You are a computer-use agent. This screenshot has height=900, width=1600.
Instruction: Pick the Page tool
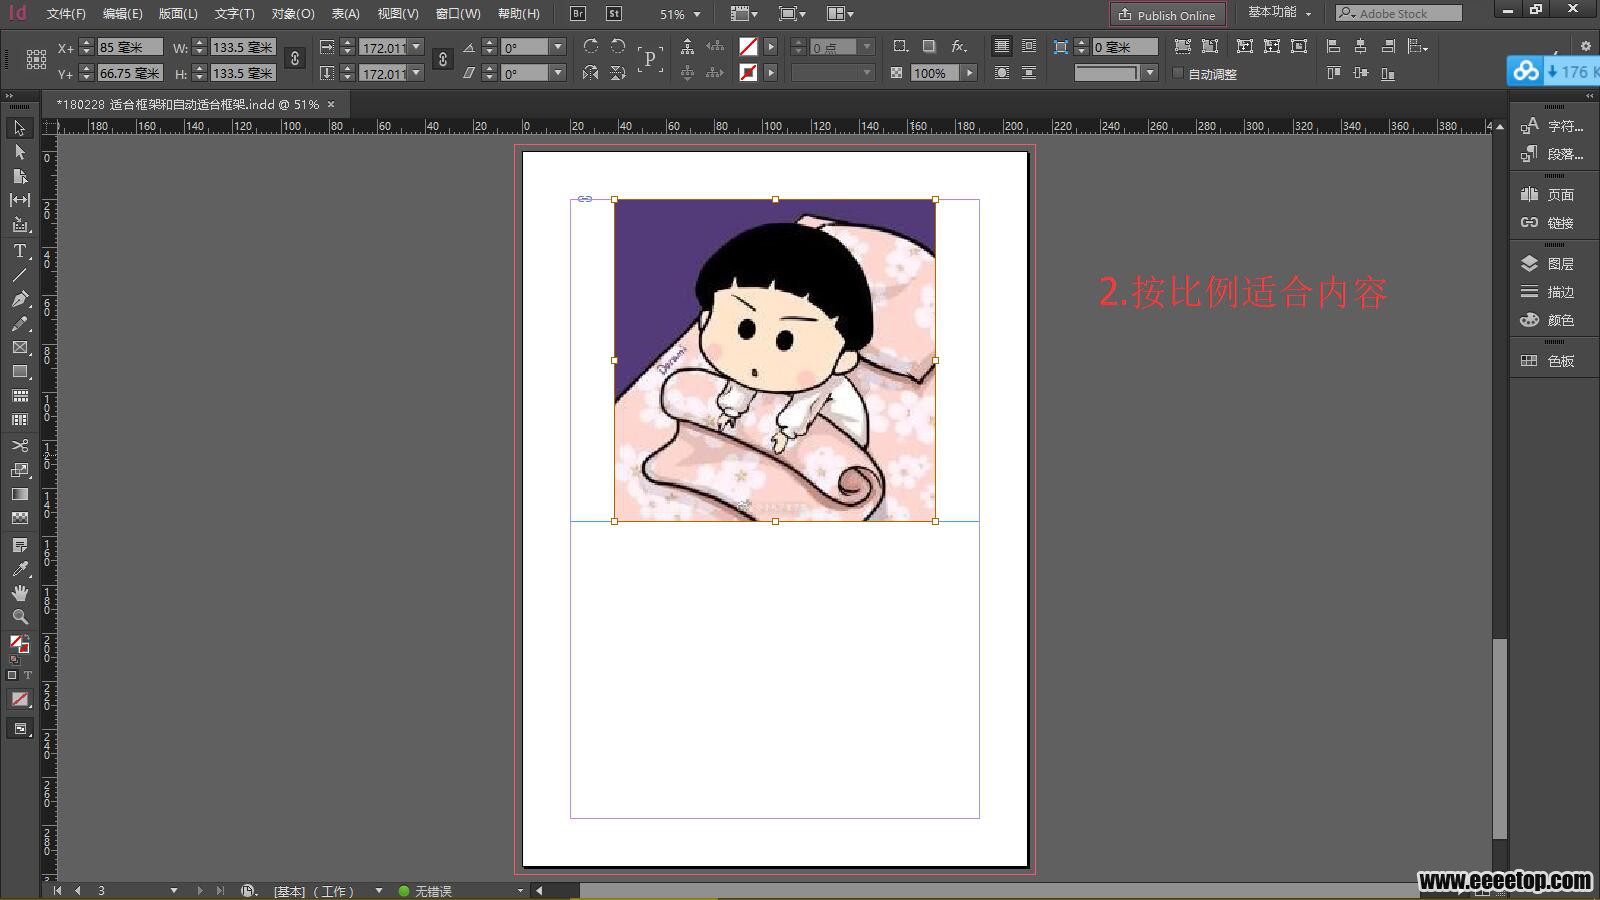click(x=19, y=176)
